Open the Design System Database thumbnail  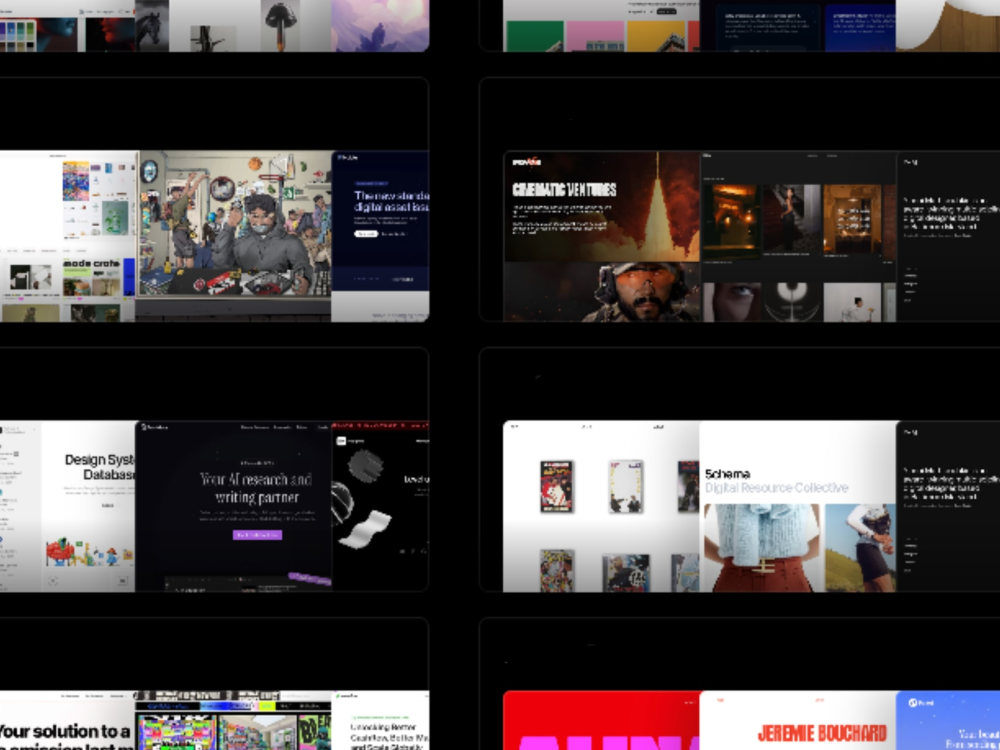pyautogui.click(x=68, y=506)
